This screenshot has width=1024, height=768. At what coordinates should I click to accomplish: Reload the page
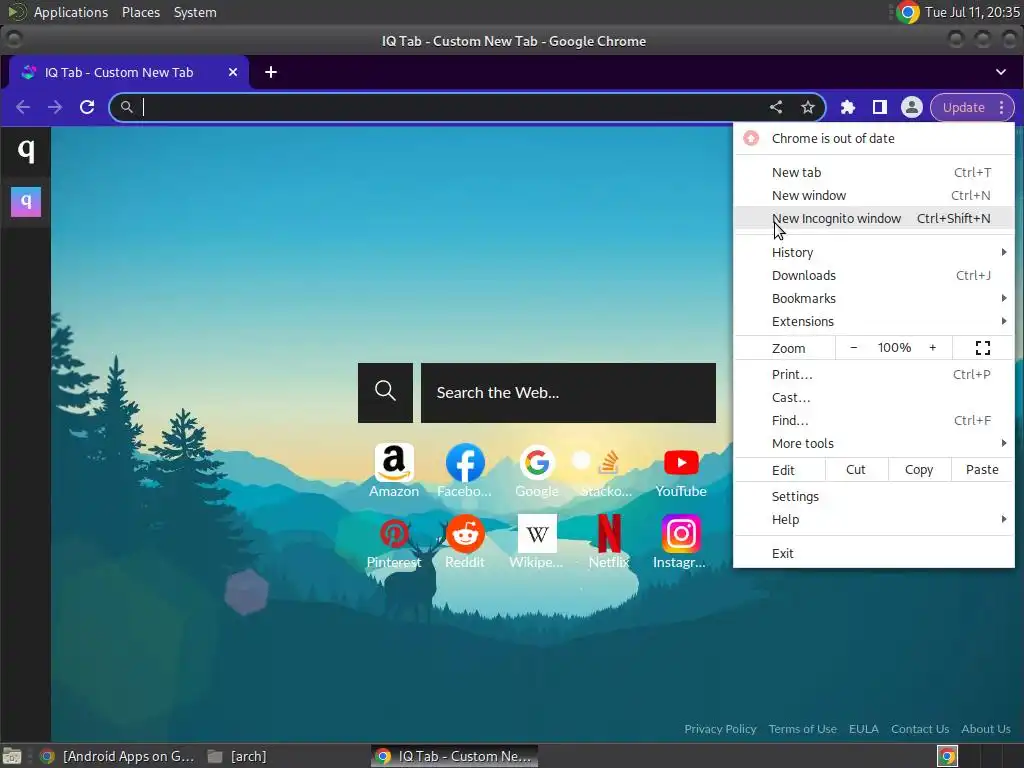pyautogui.click(x=87, y=107)
